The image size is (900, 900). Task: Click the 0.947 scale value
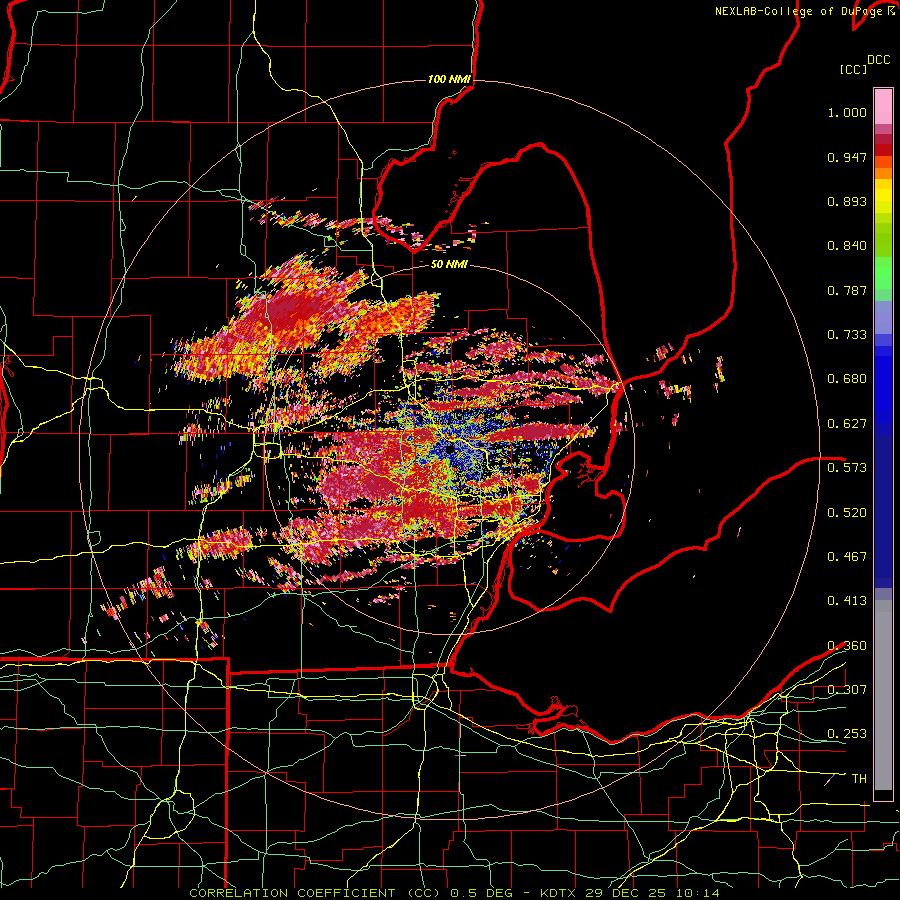[x=847, y=157]
